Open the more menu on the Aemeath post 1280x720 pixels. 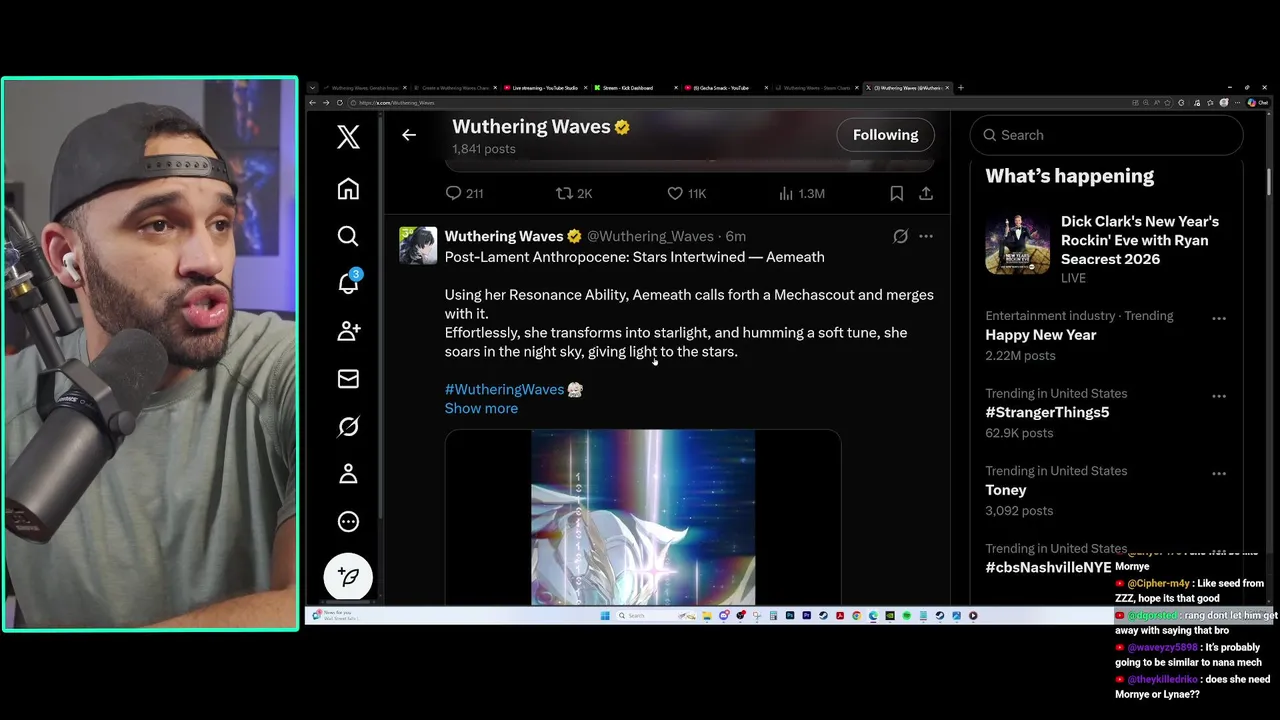[x=926, y=236]
